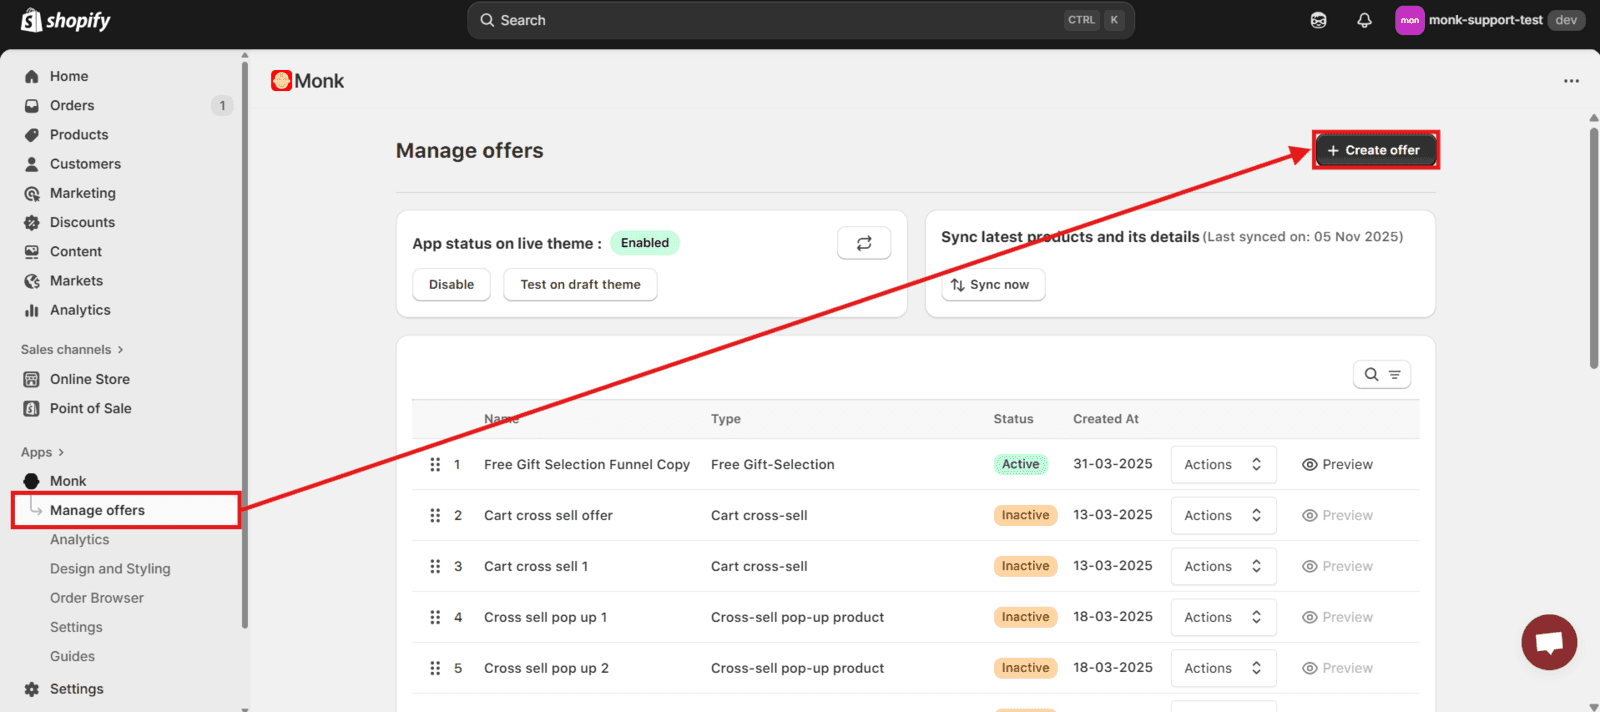Expand the Sales channels section
This screenshot has height=712, width=1600.
[x=72, y=349]
